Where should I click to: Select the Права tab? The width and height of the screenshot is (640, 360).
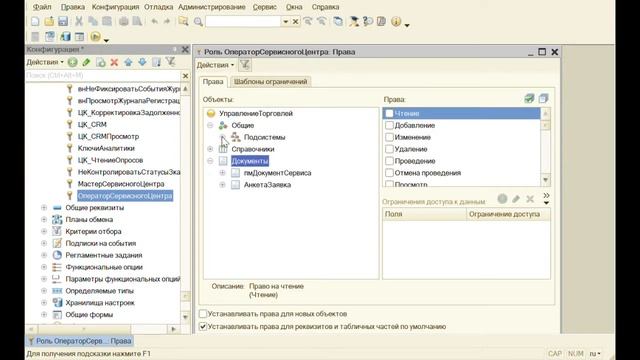click(213, 82)
